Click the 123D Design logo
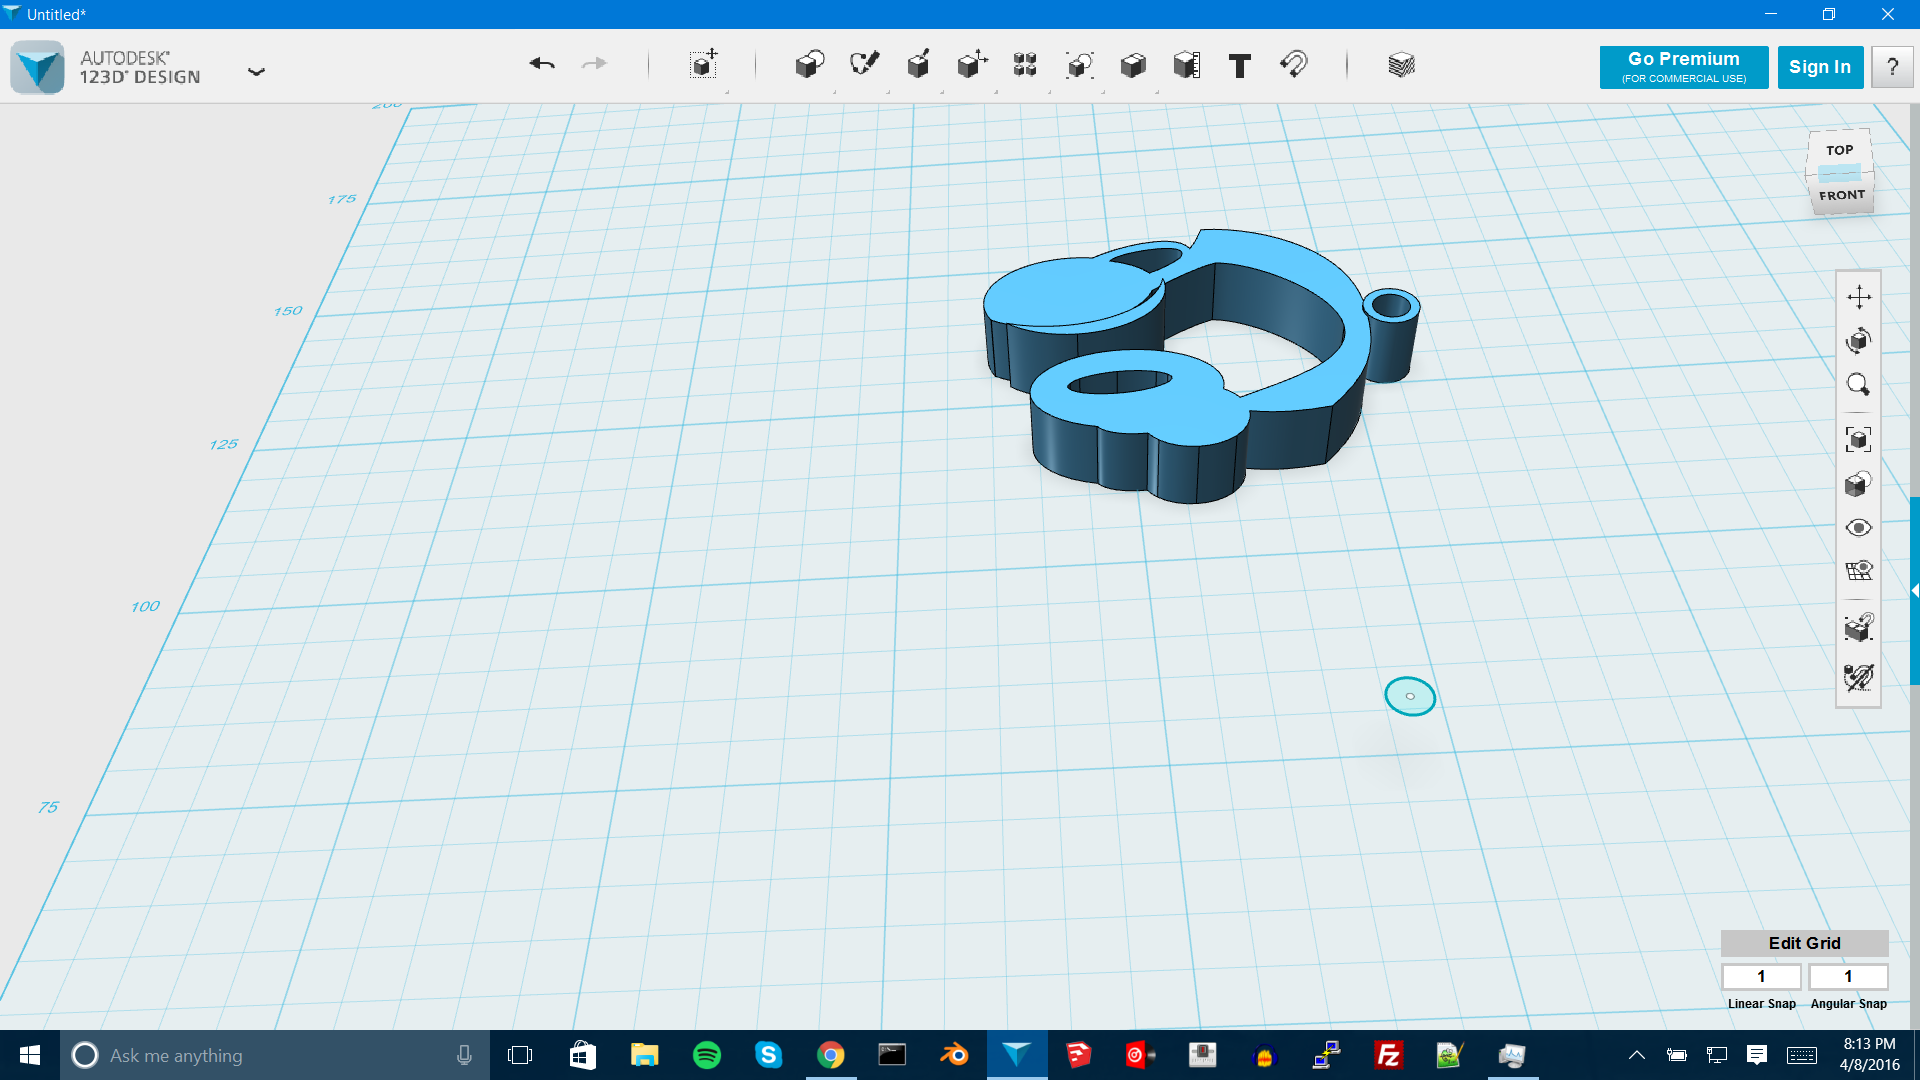This screenshot has width=1920, height=1080. point(38,67)
